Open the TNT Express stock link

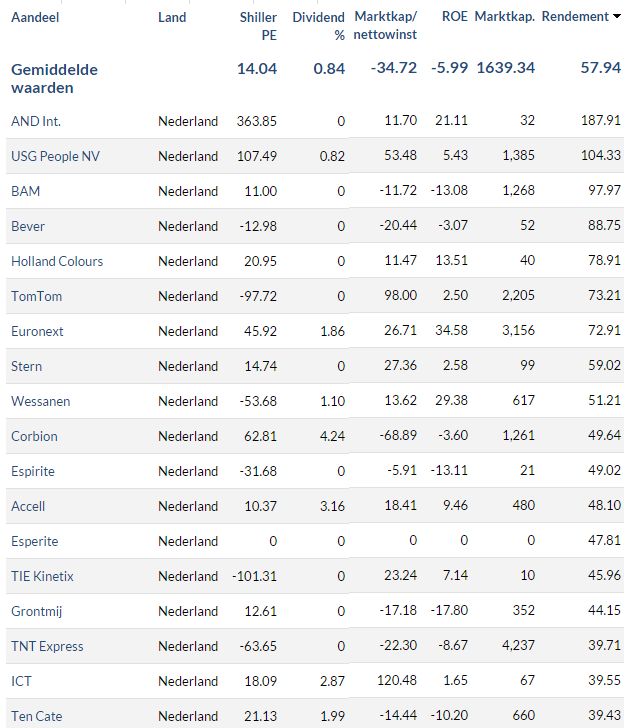click(x=47, y=647)
